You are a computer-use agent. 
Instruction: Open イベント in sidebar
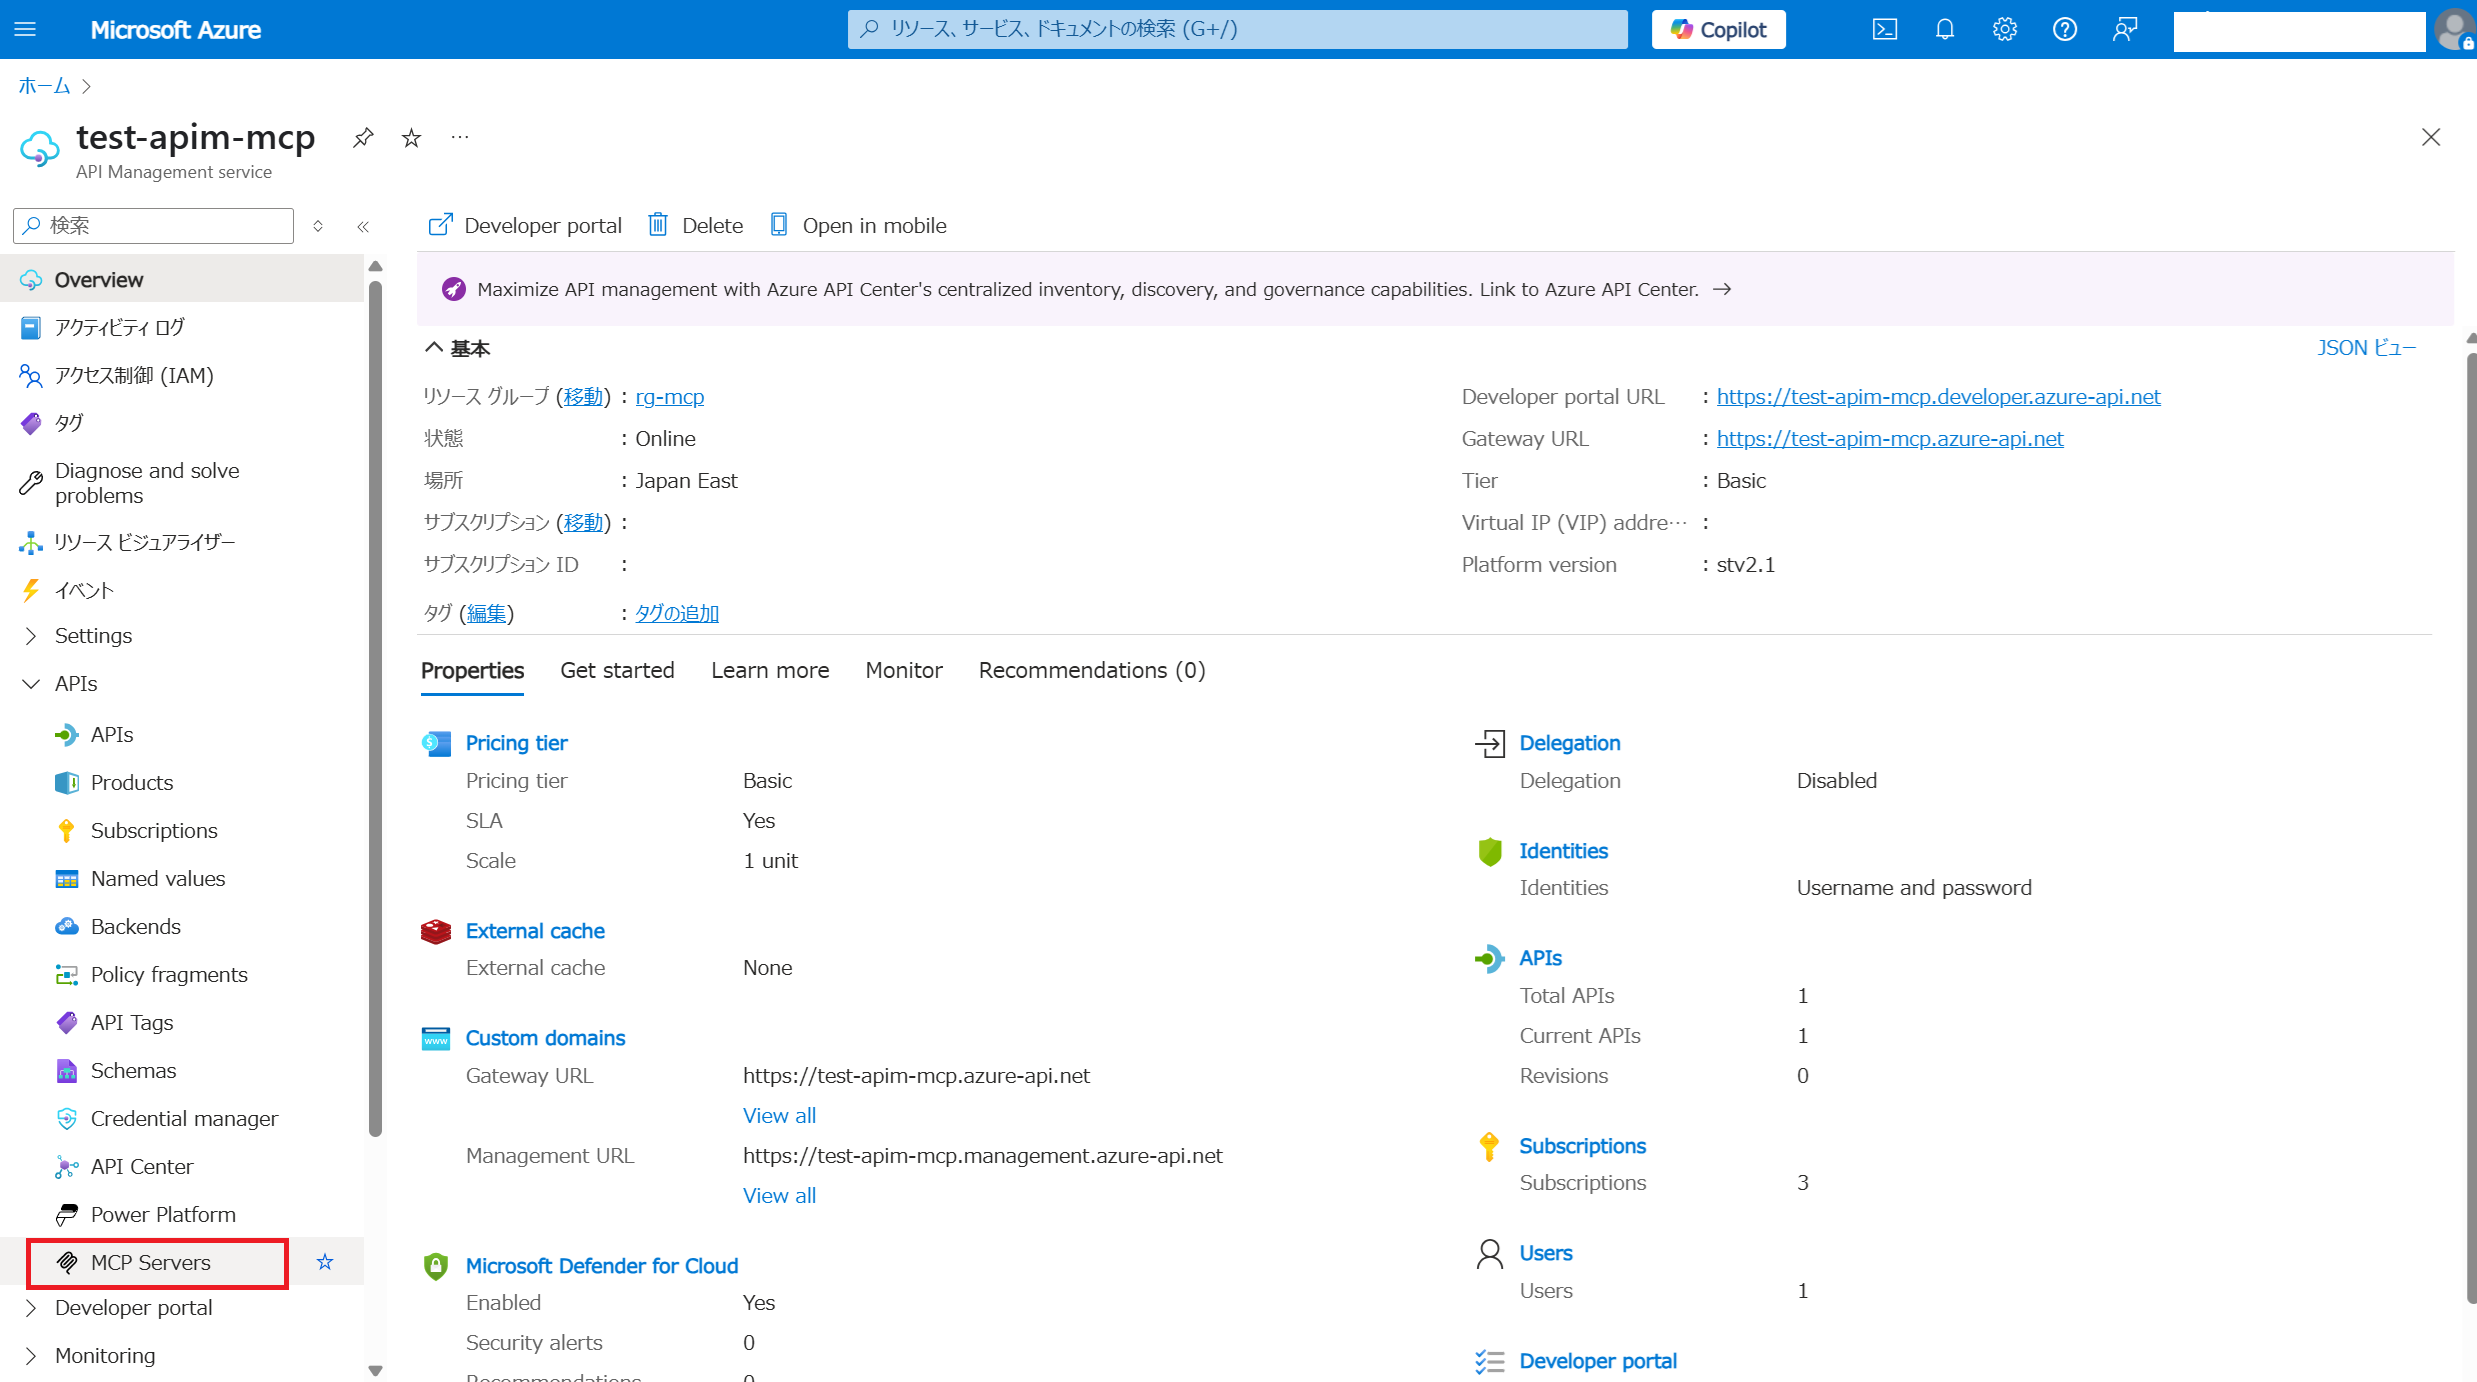tap(182, 590)
